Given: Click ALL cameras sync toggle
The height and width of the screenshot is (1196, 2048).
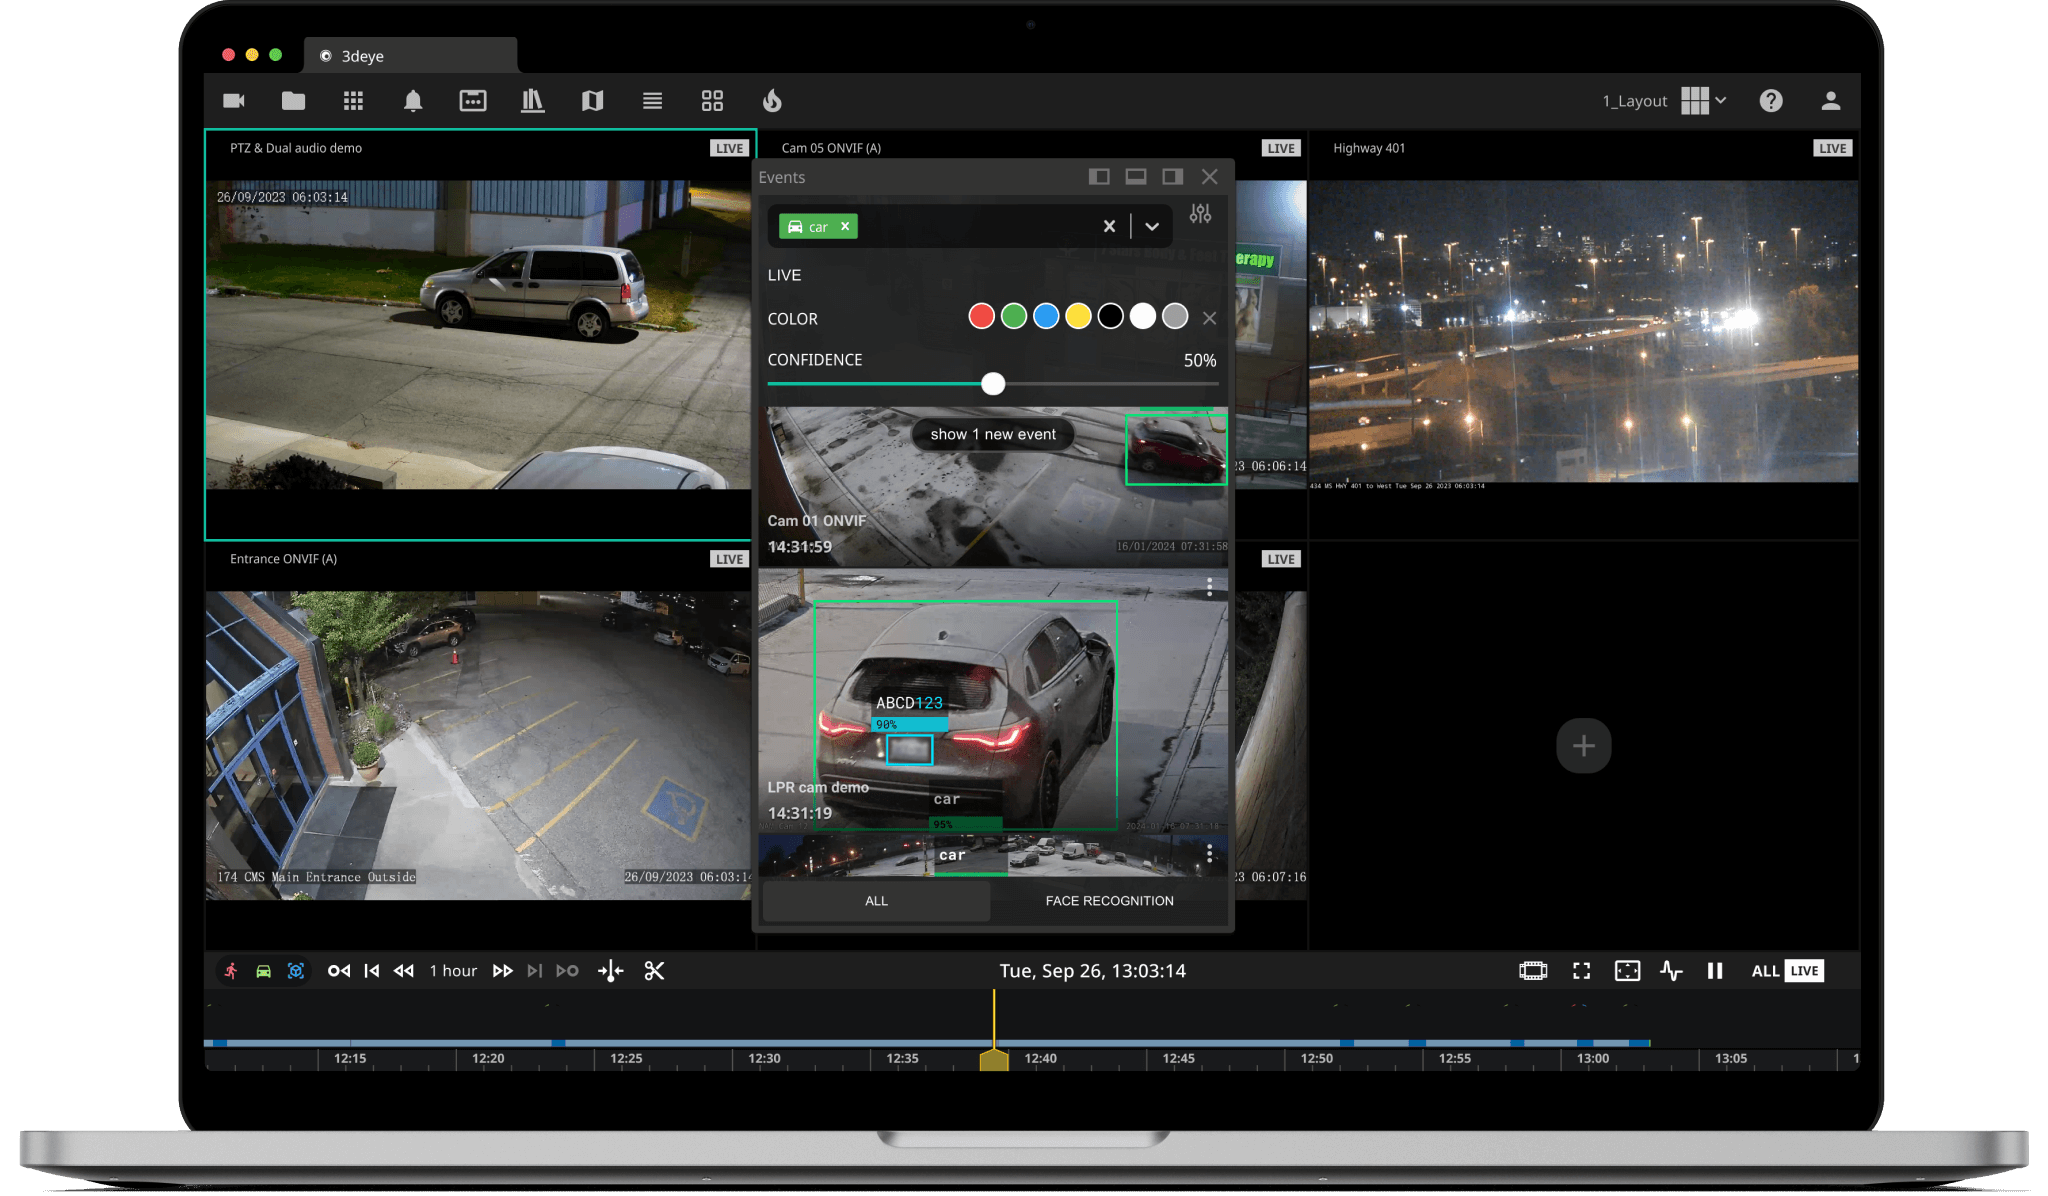Looking at the screenshot, I should (1765, 971).
